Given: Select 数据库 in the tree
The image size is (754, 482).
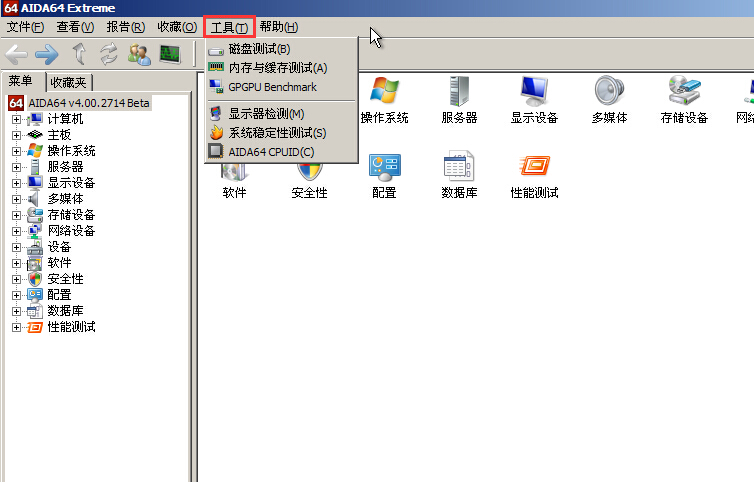Looking at the screenshot, I should tap(65, 311).
